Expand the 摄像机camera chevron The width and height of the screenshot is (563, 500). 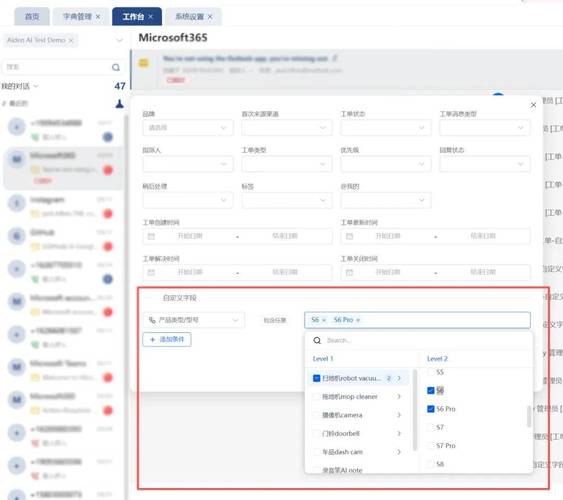tap(399, 415)
